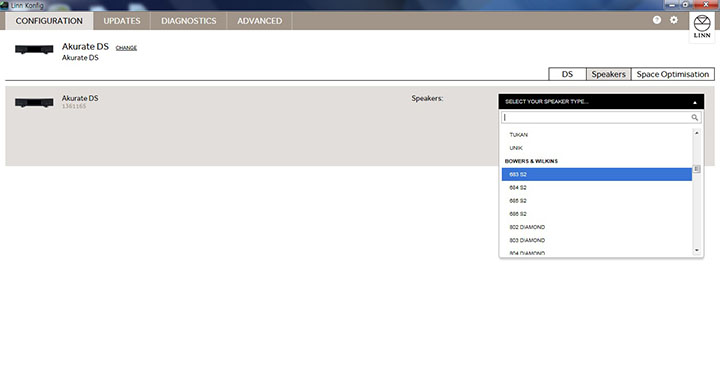Minimize the Linn Konfig window

tap(672, 4)
